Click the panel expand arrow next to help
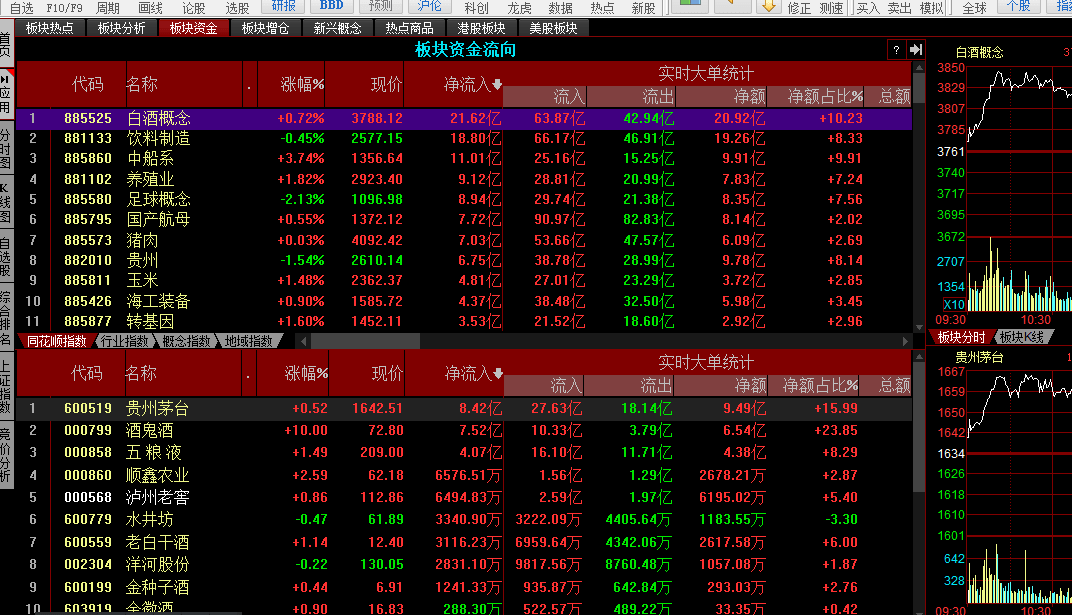 point(918,50)
